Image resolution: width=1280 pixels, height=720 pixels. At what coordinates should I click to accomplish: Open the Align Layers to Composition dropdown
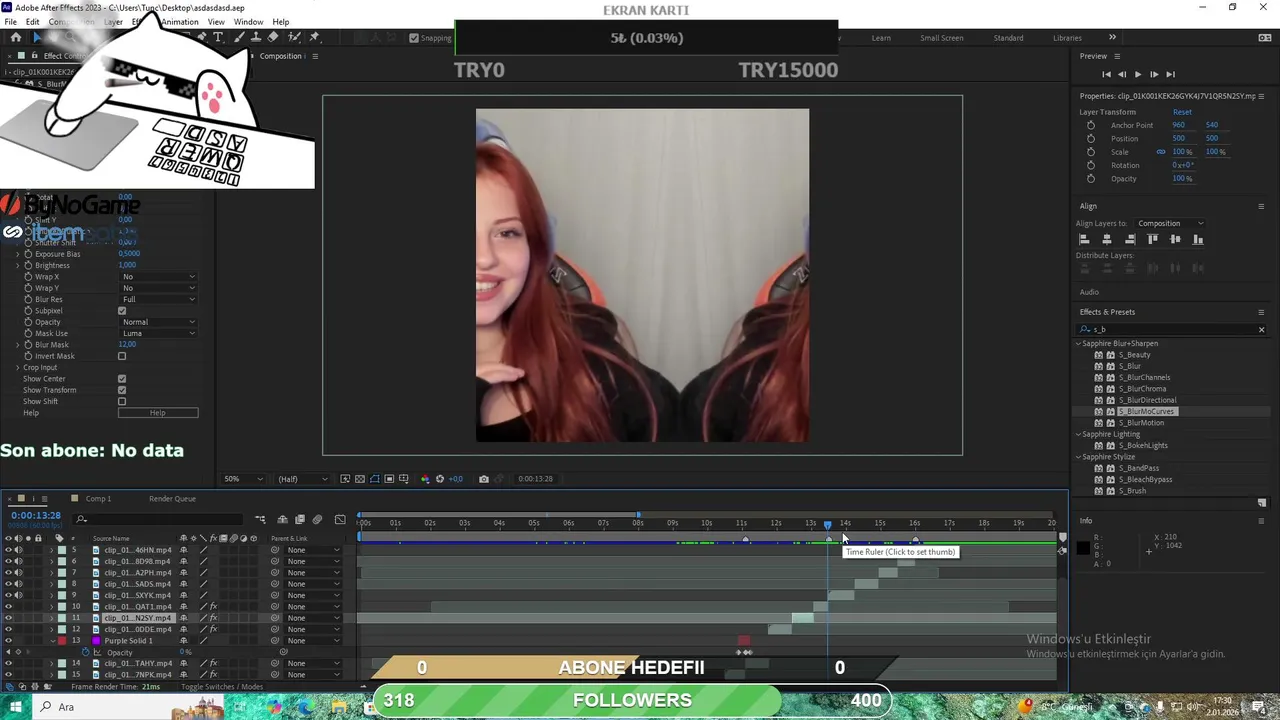(1170, 223)
